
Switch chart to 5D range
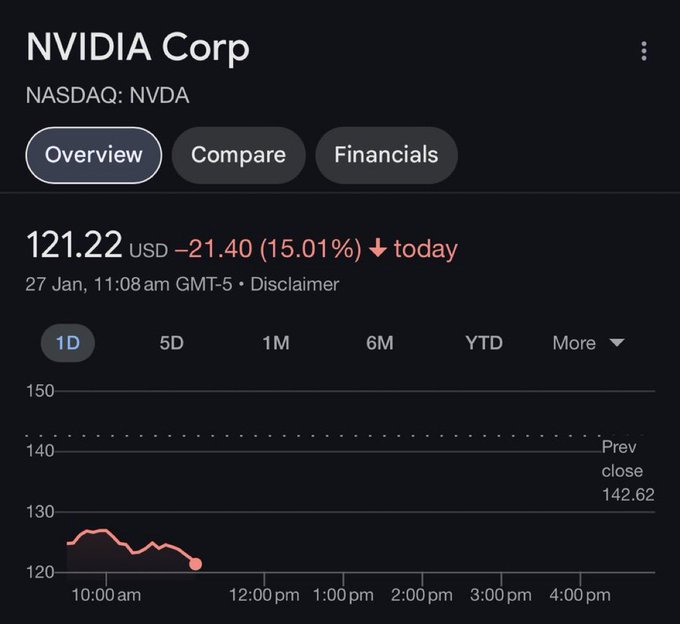click(x=171, y=343)
